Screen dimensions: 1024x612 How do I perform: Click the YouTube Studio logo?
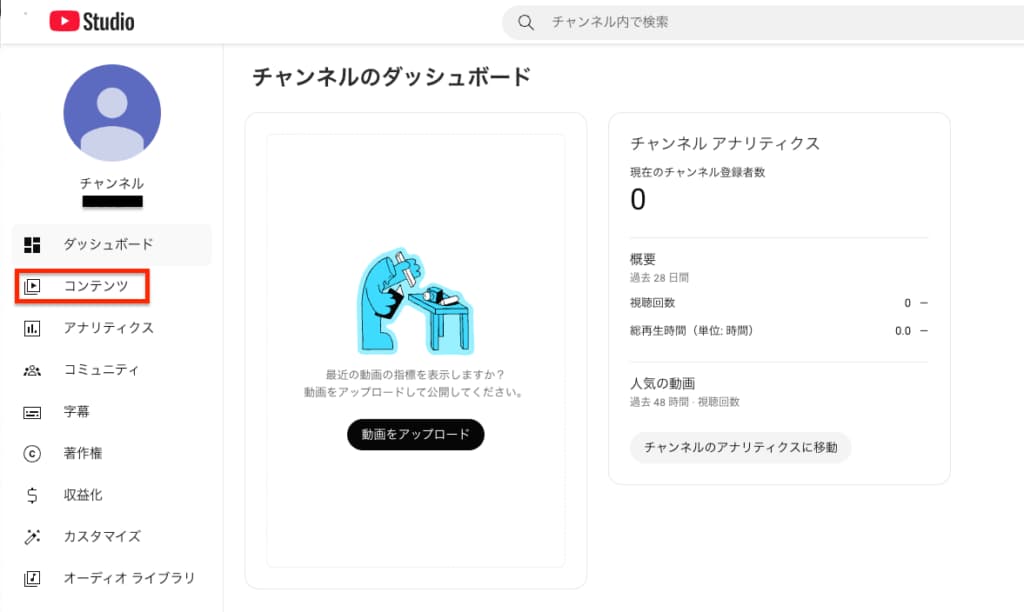click(92, 21)
